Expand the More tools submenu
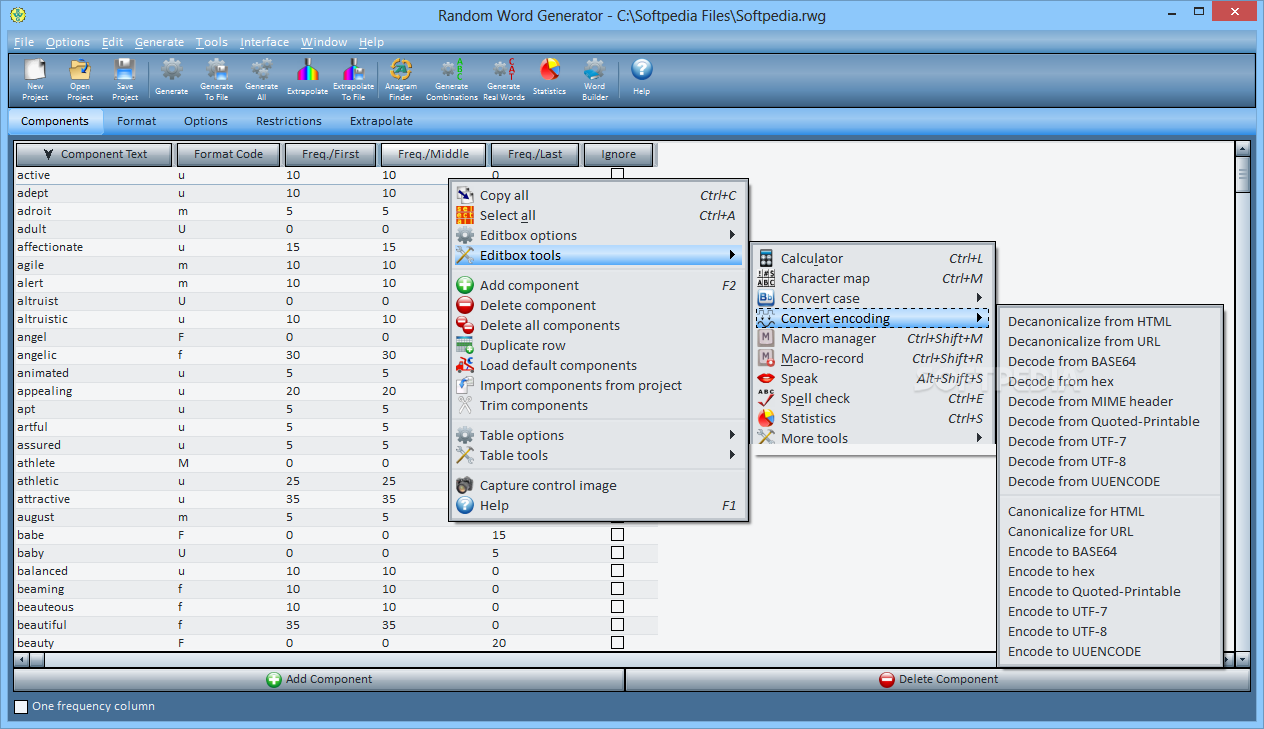Viewport: 1264px width, 729px height. [872, 438]
